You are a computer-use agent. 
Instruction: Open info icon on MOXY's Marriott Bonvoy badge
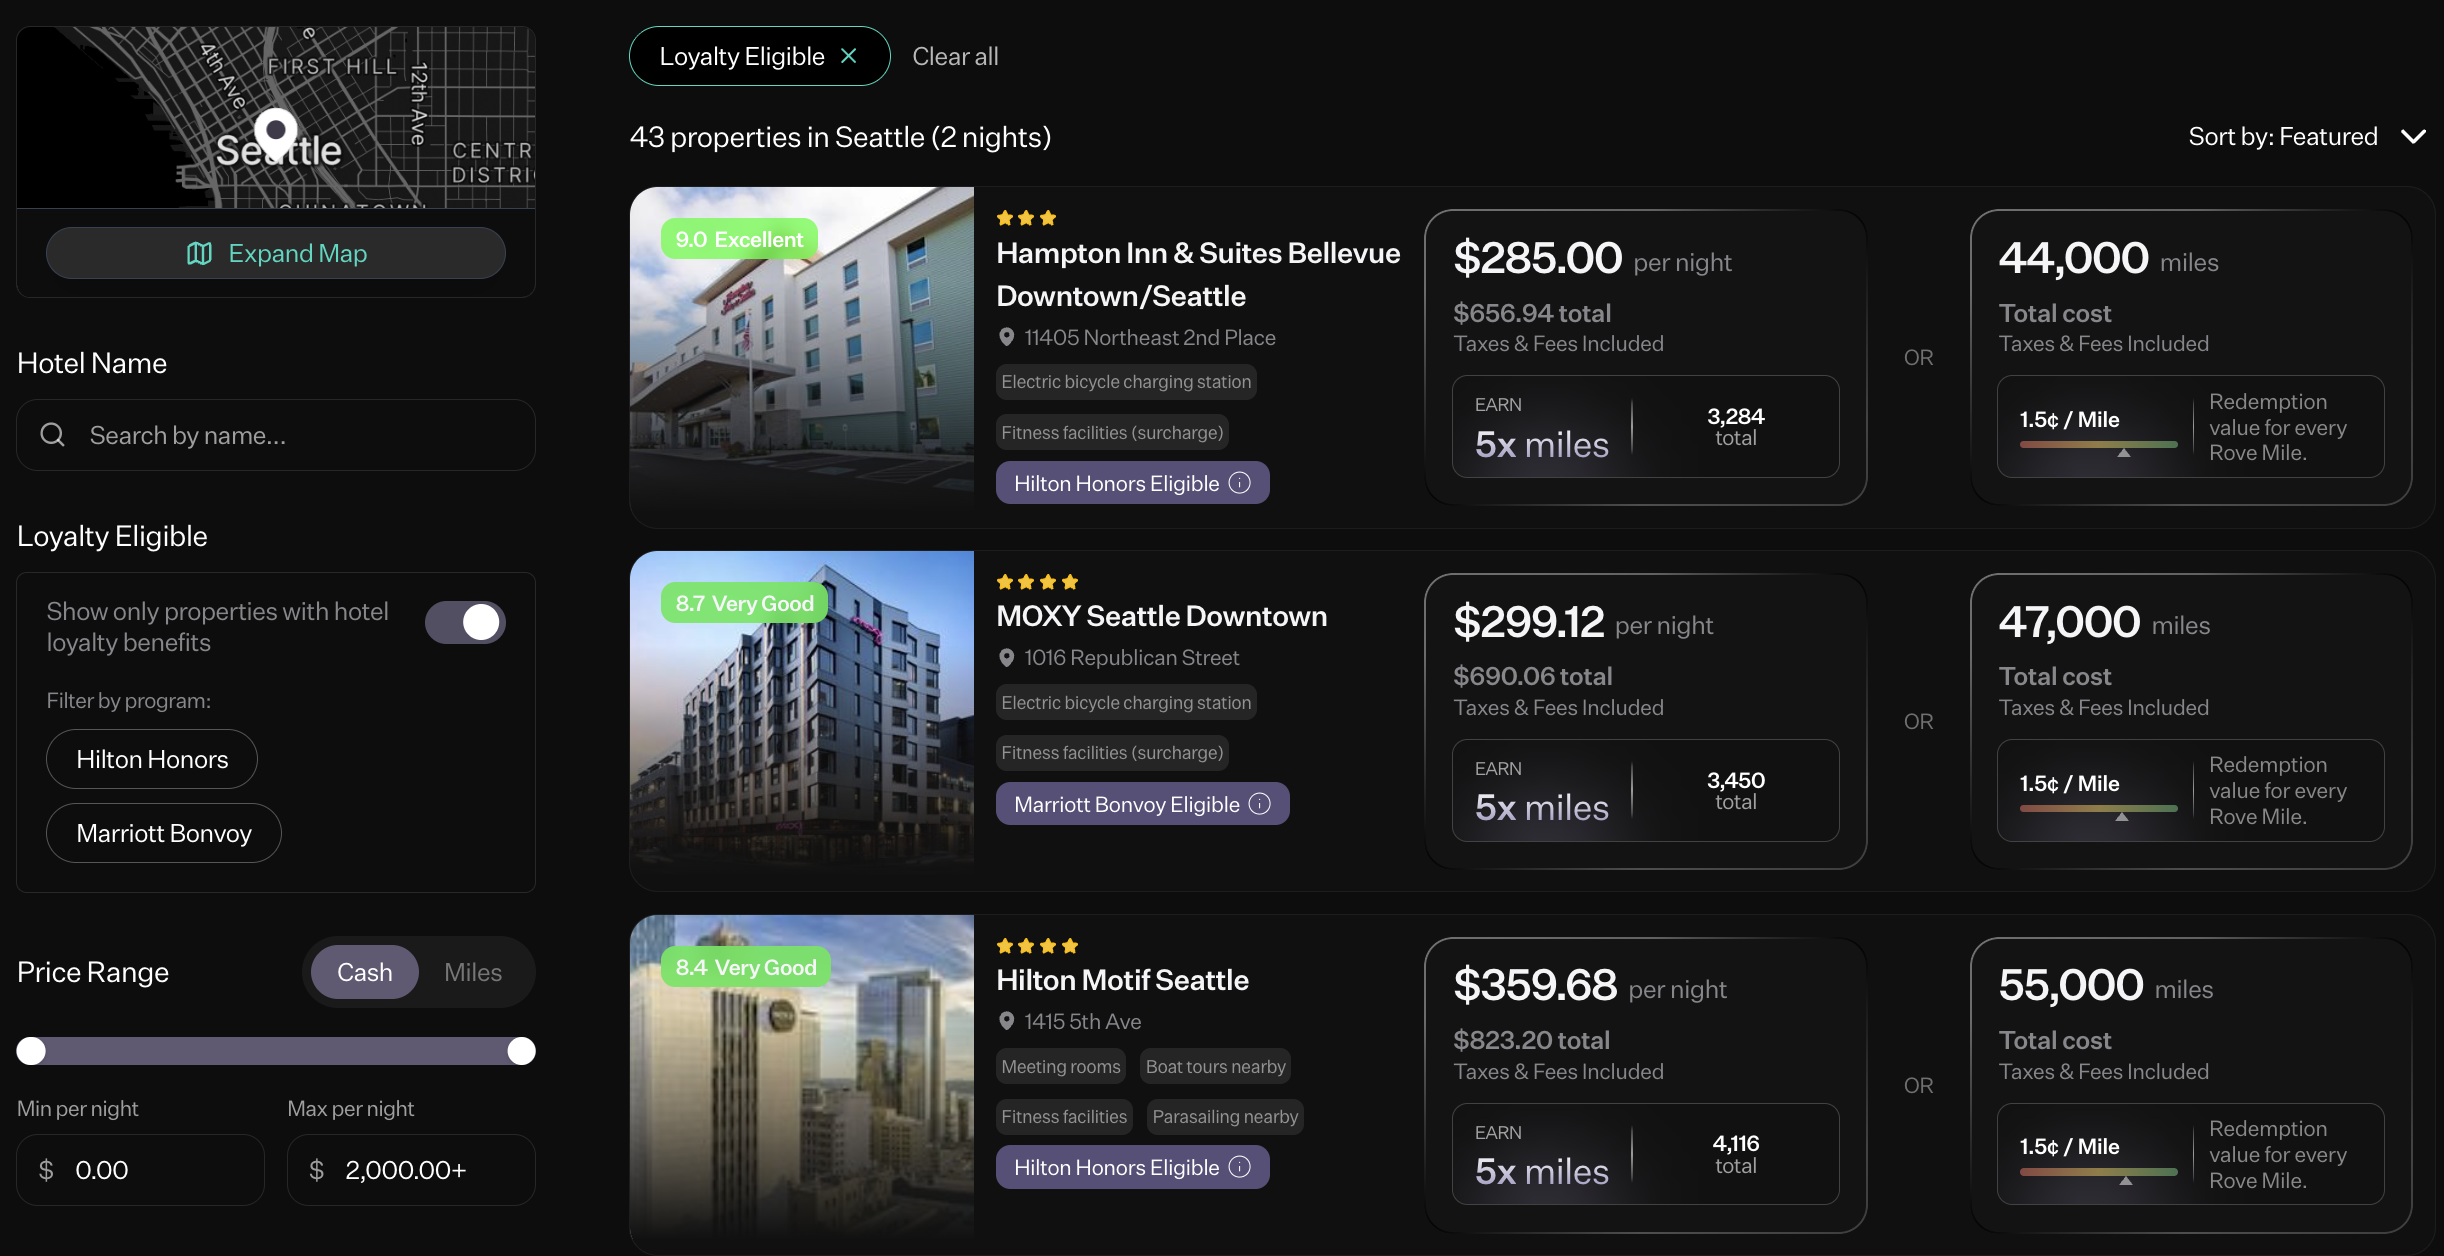(1260, 803)
